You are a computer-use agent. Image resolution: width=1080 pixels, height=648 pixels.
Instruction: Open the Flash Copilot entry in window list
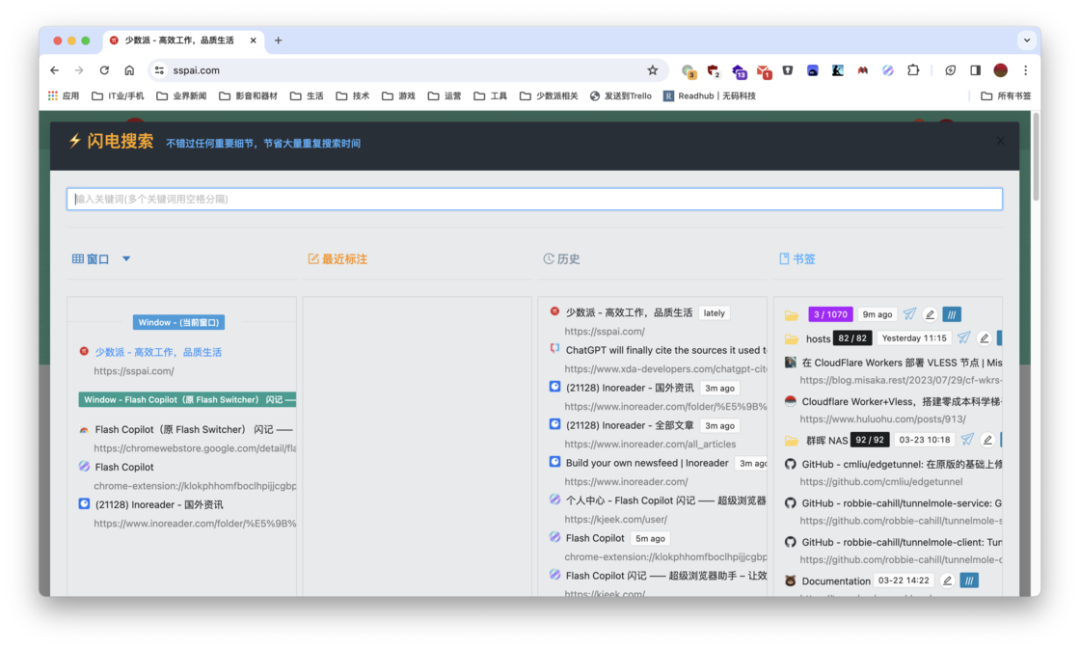click(124, 467)
